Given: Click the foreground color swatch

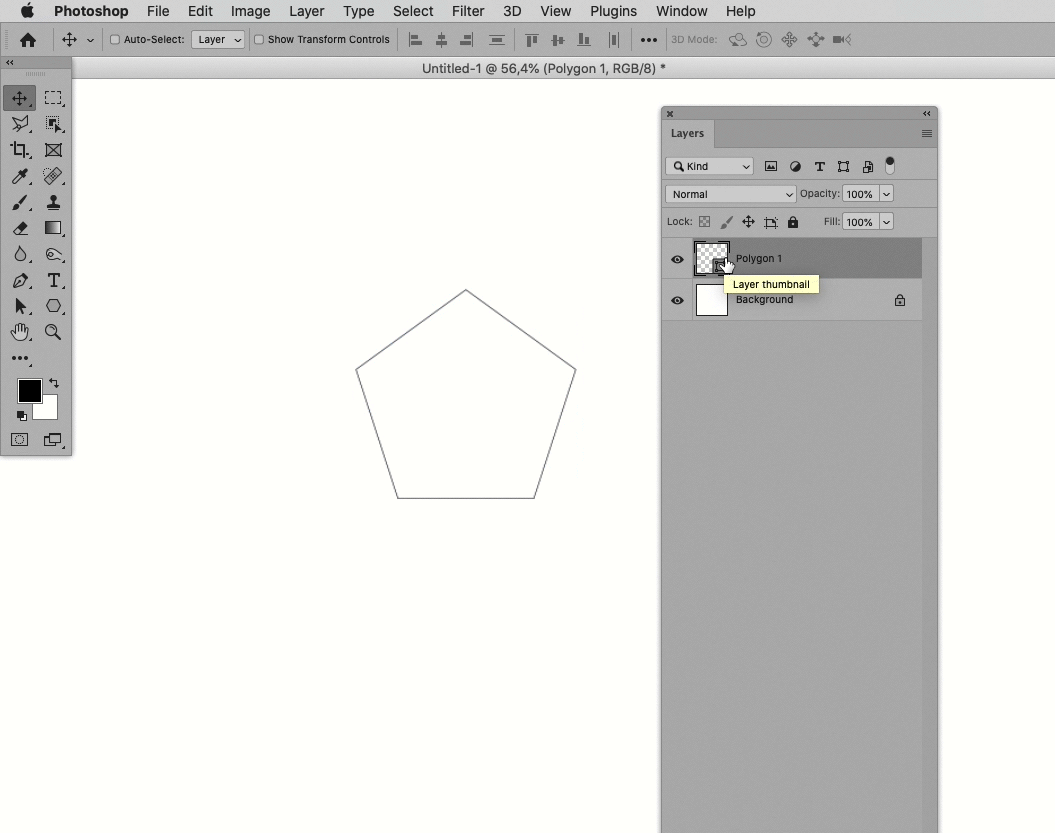Looking at the screenshot, I should tap(28, 389).
